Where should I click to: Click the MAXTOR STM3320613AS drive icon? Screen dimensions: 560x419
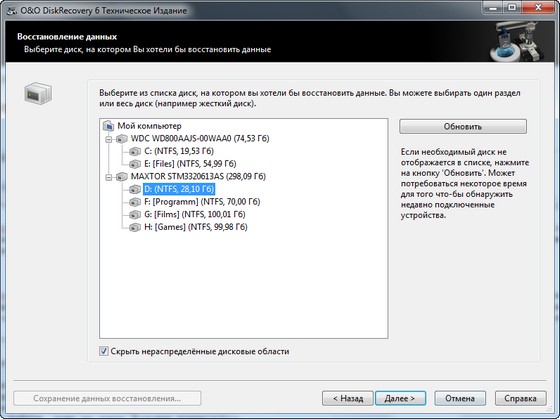click(x=122, y=176)
